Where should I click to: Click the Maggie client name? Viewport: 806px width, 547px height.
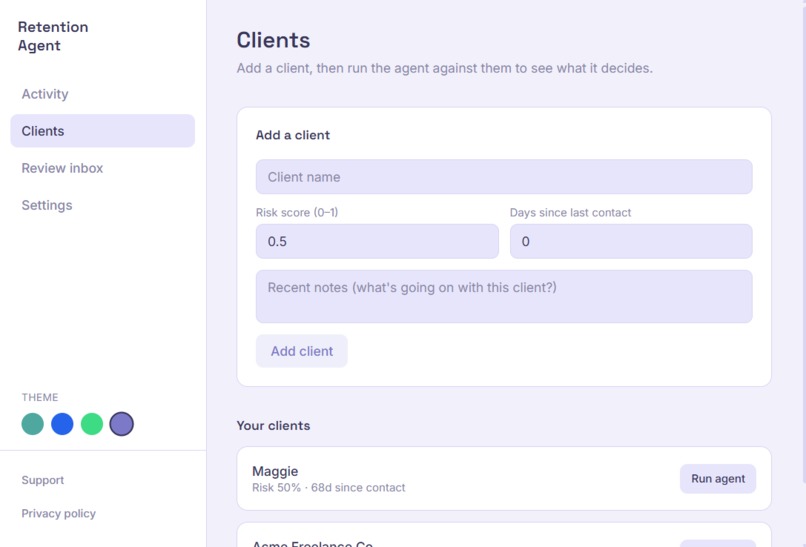tap(275, 471)
